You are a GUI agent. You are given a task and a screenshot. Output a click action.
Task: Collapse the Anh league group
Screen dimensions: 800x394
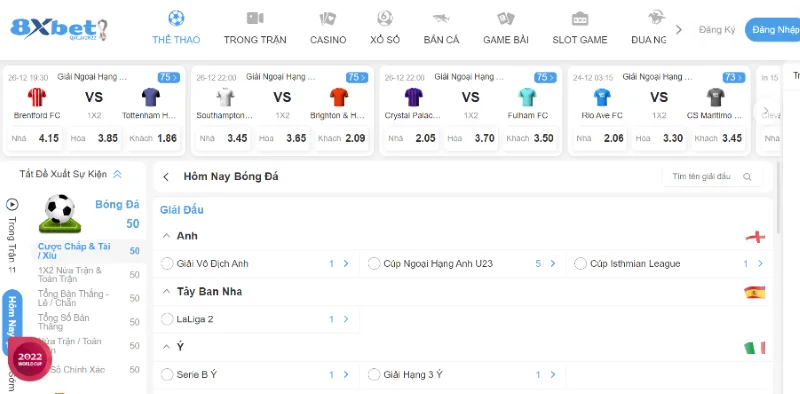[166, 236]
